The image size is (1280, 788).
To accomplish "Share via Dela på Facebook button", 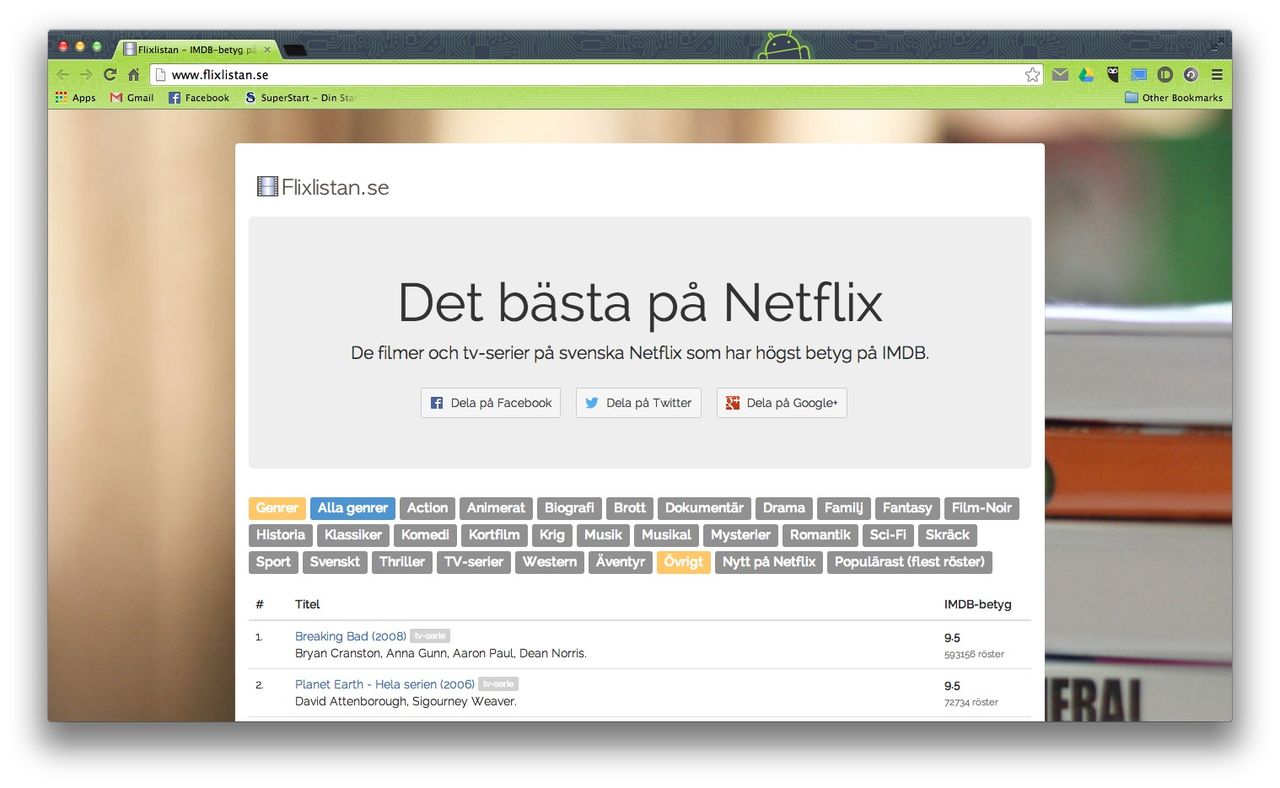I will [x=491, y=403].
